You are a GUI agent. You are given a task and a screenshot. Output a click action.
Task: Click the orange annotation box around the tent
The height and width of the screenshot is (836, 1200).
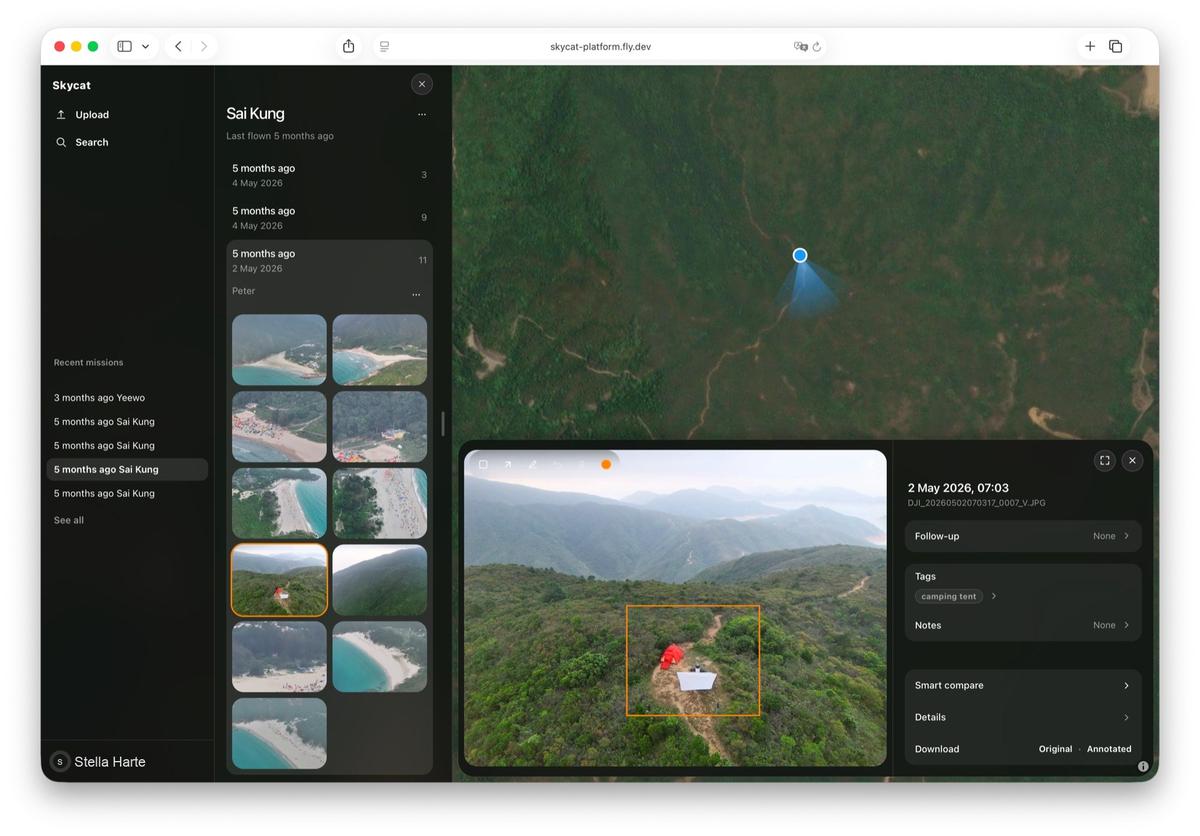693,660
